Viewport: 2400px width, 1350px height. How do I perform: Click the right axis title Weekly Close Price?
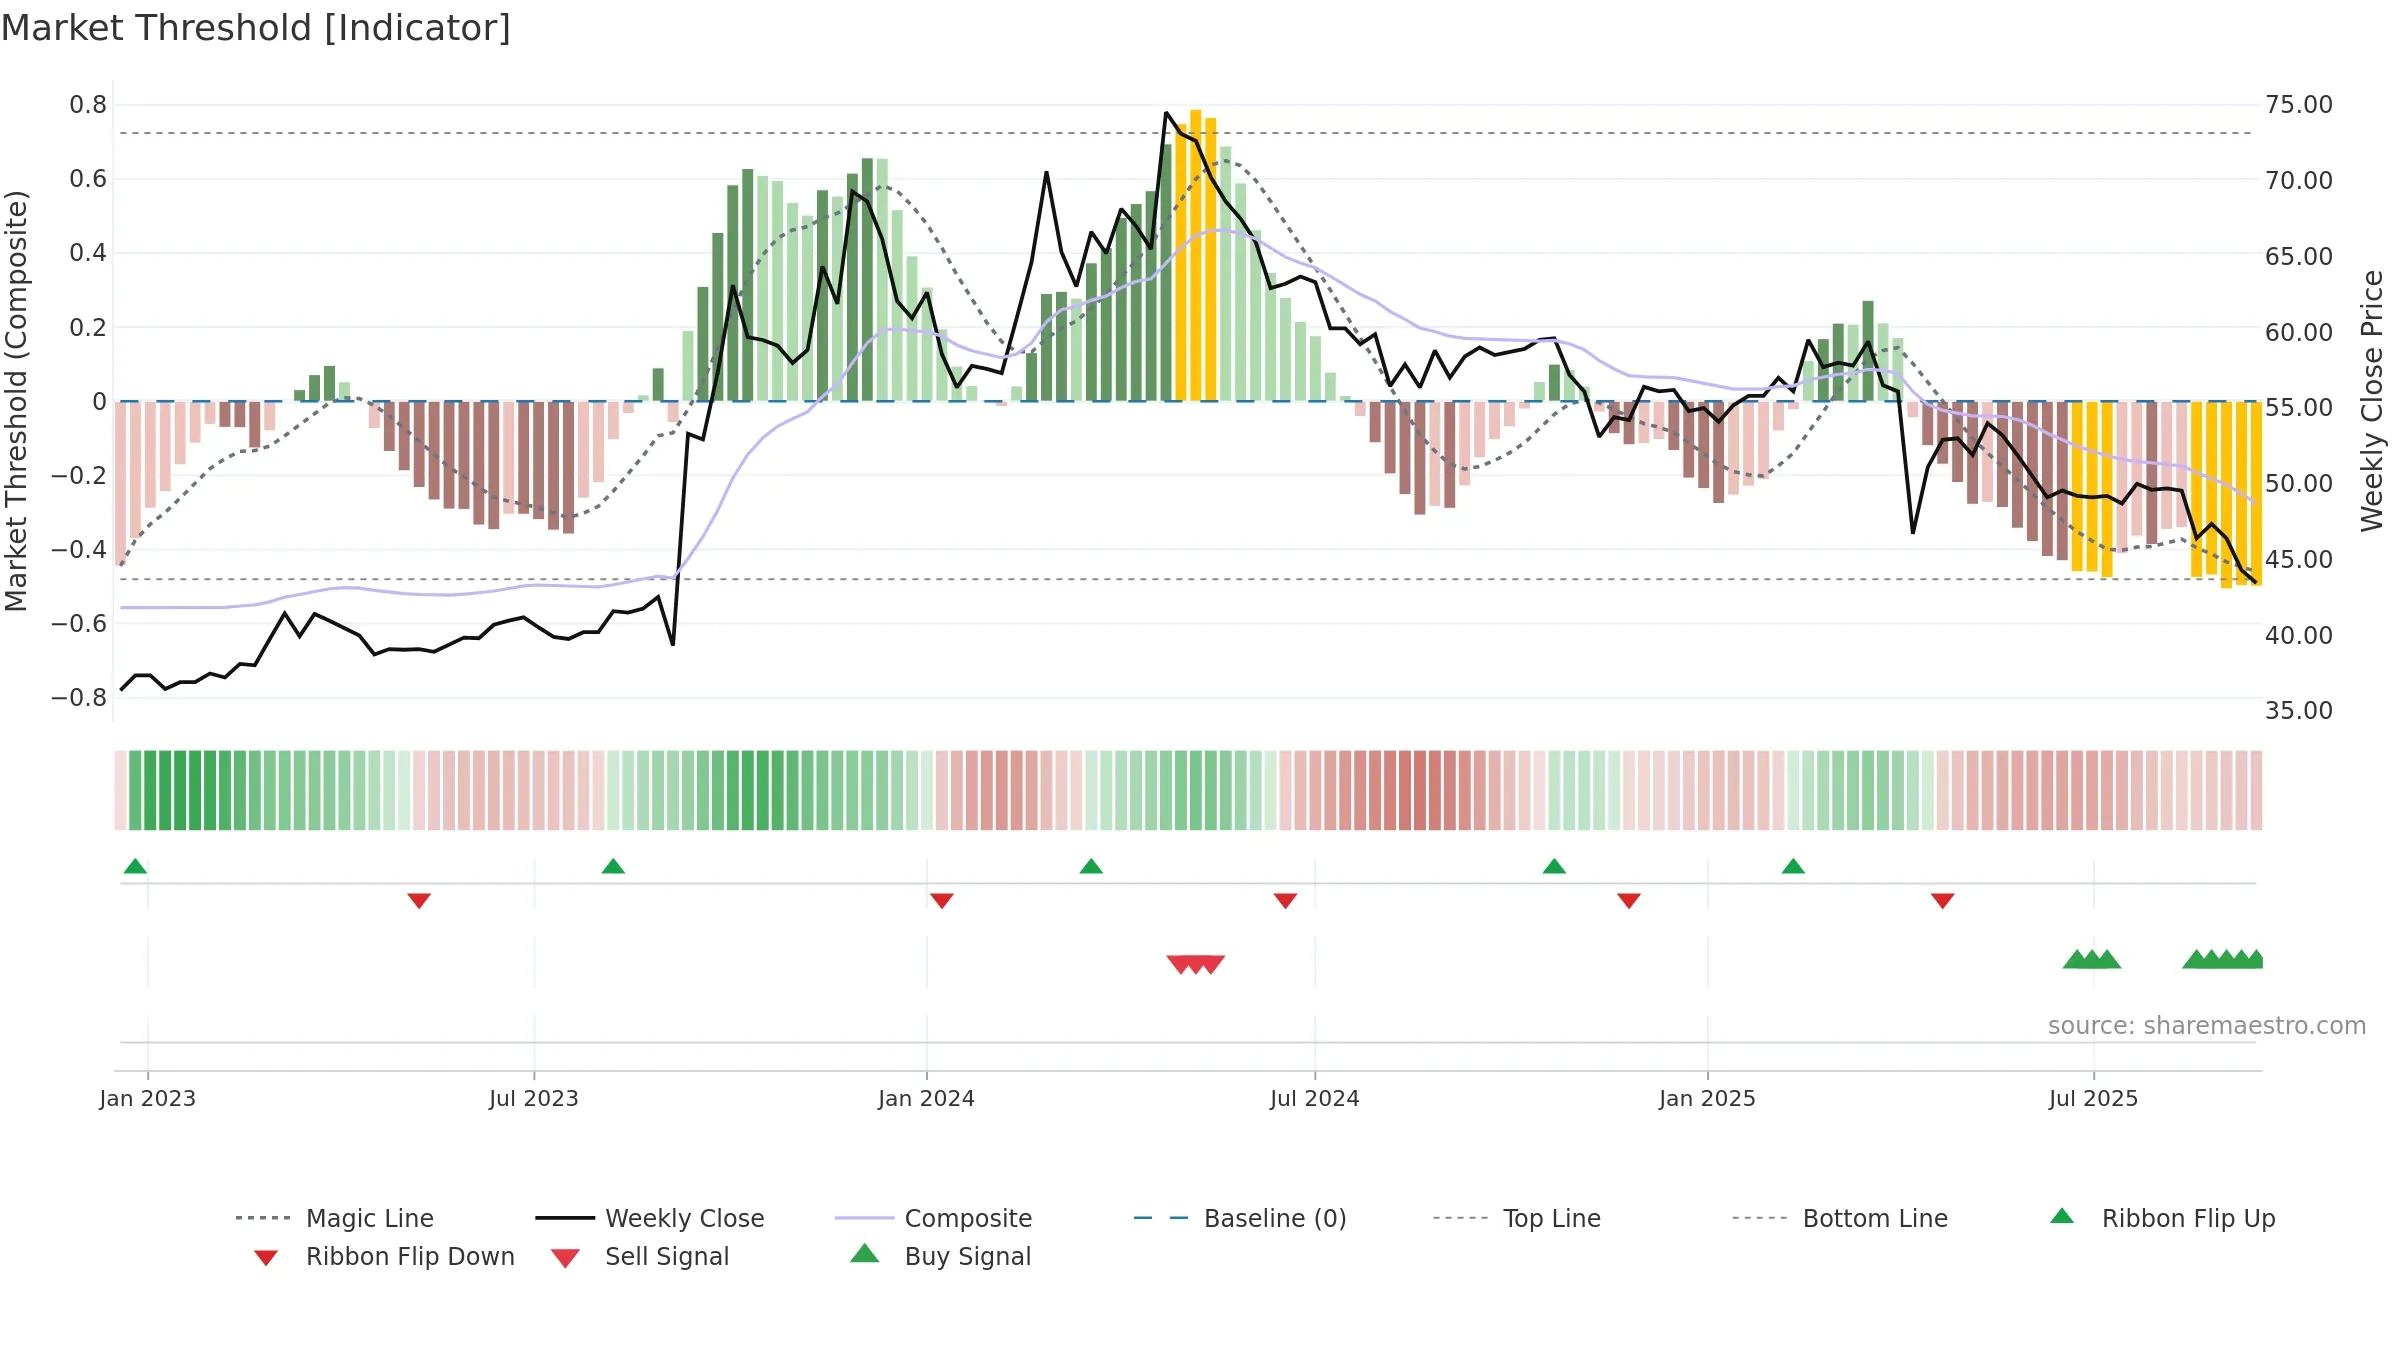tap(2372, 401)
